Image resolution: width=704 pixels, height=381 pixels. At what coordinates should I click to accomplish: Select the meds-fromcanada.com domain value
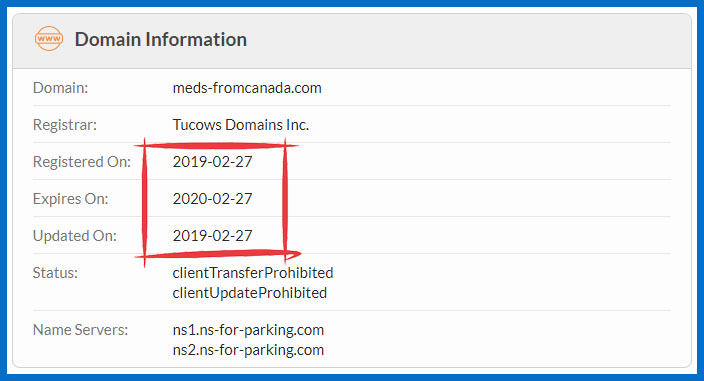(247, 88)
